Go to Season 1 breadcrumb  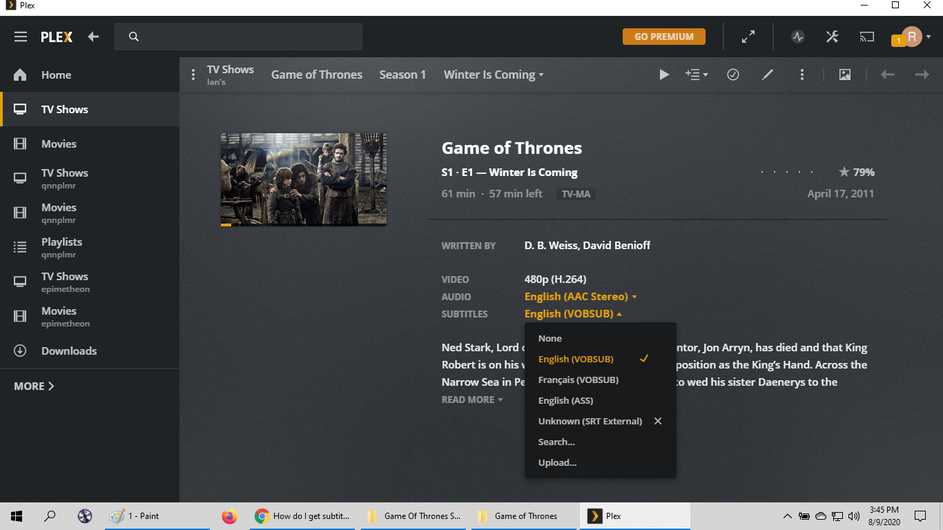pos(402,75)
